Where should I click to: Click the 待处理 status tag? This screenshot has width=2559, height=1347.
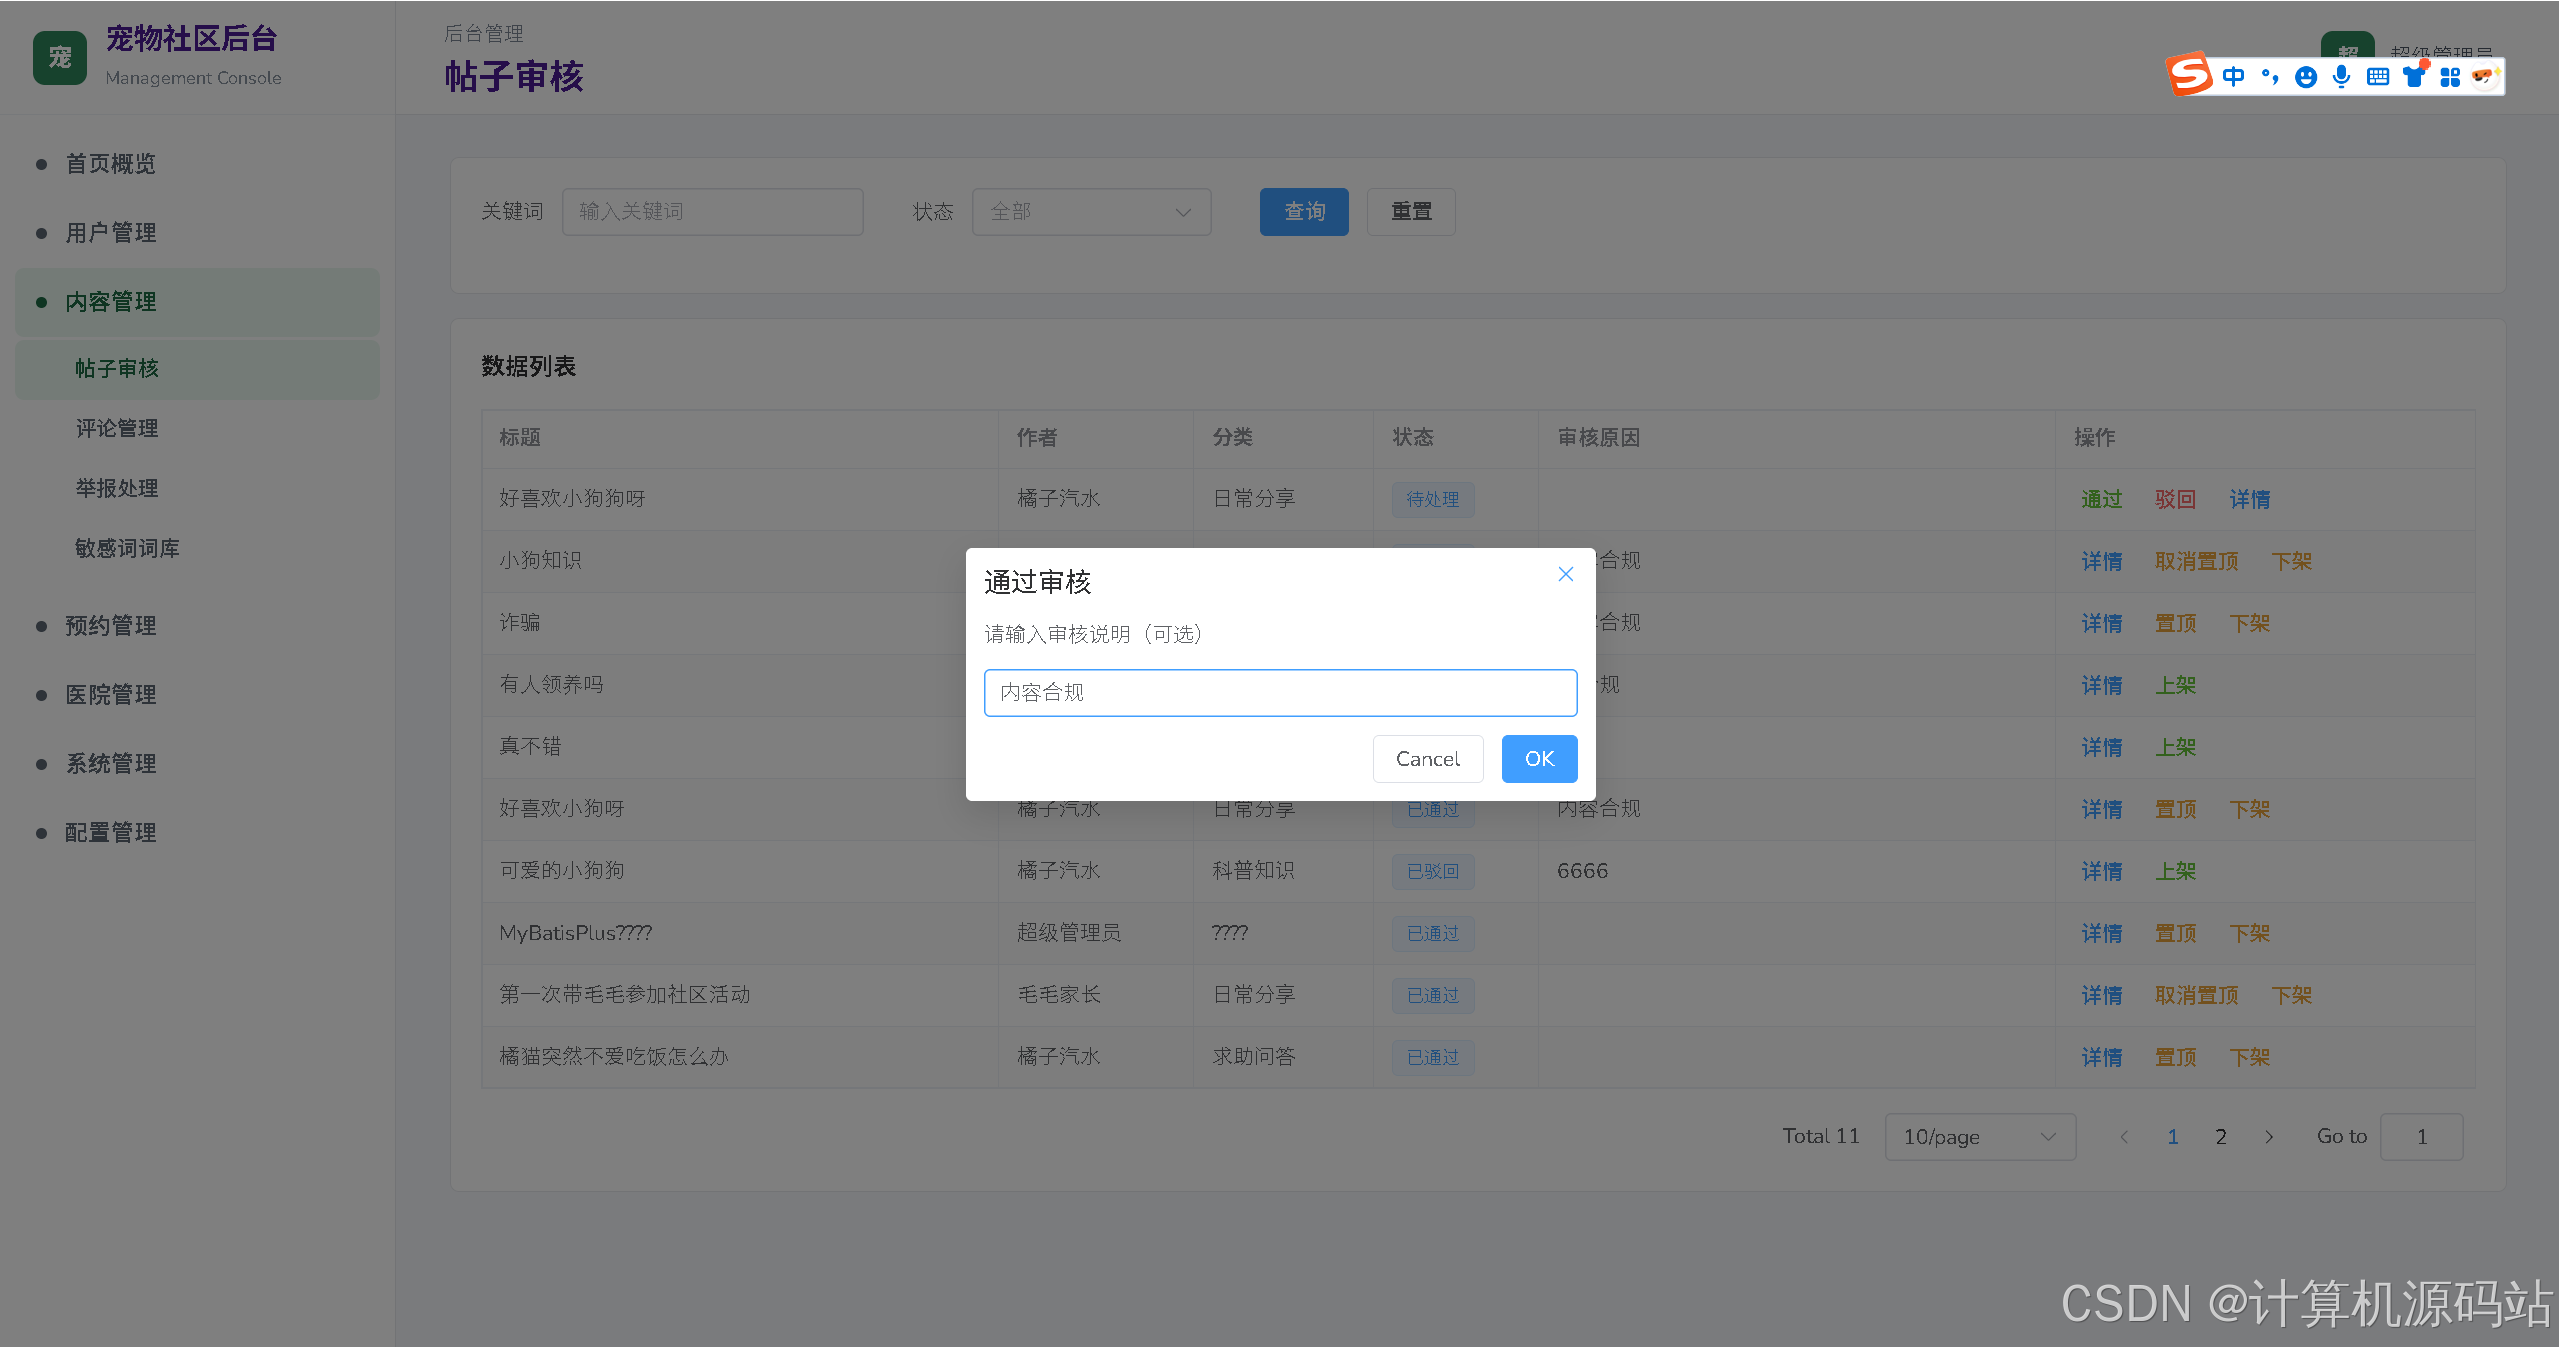pyautogui.click(x=1432, y=500)
